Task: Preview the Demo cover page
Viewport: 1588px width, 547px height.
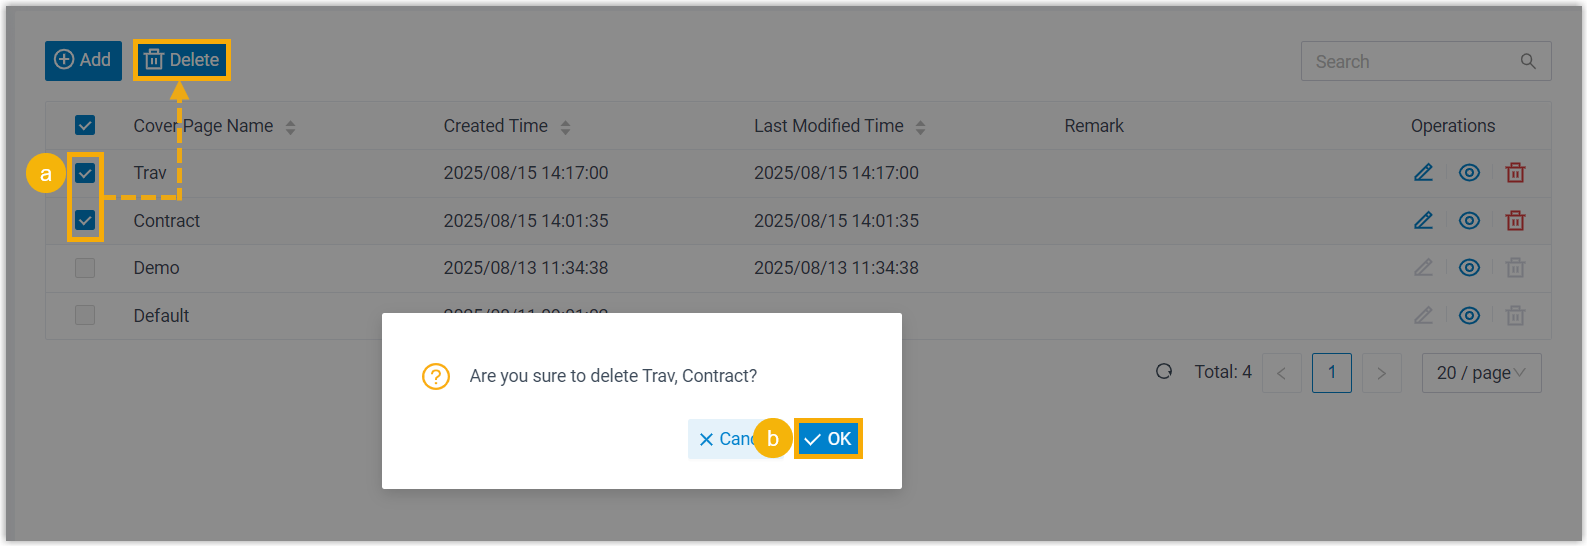Action: [1469, 268]
